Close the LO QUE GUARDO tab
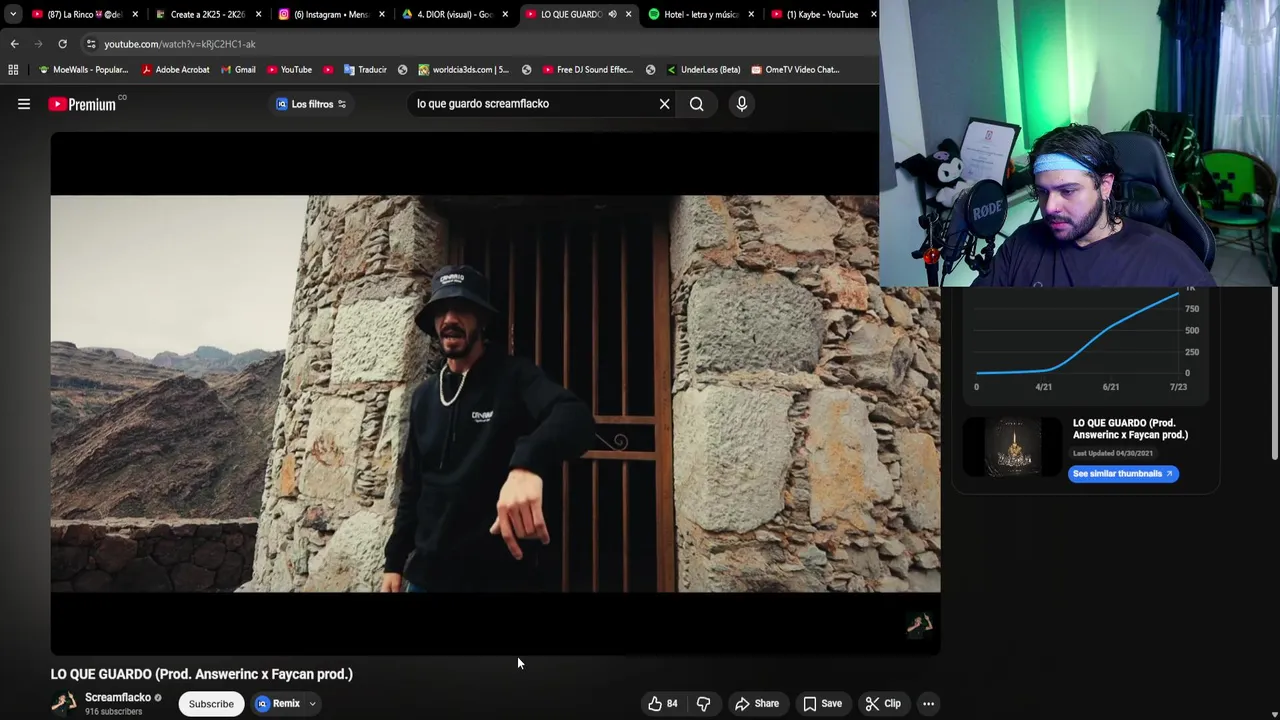This screenshot has height=720, width=1280. coord(628,14)
